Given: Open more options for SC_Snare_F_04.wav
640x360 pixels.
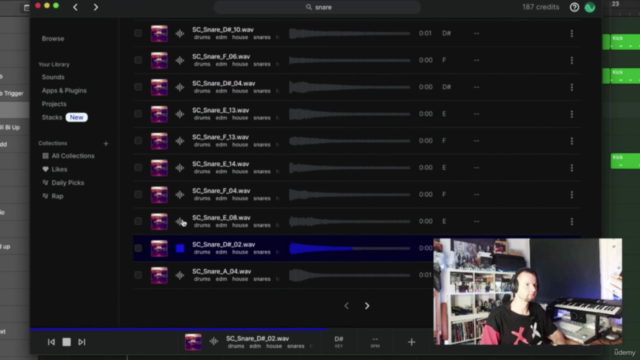Looking at the screenshot, I should pyautogui.click(x=571, y=195).
